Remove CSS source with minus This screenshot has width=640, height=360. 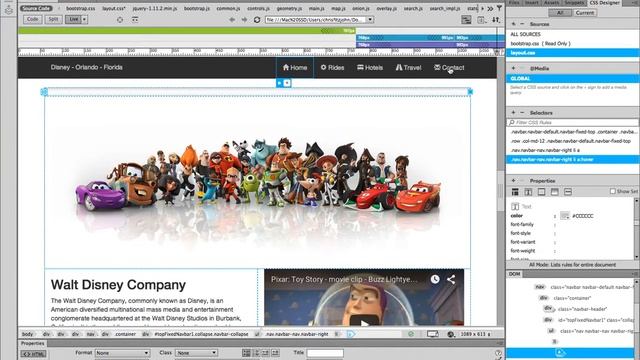[522, 24]
